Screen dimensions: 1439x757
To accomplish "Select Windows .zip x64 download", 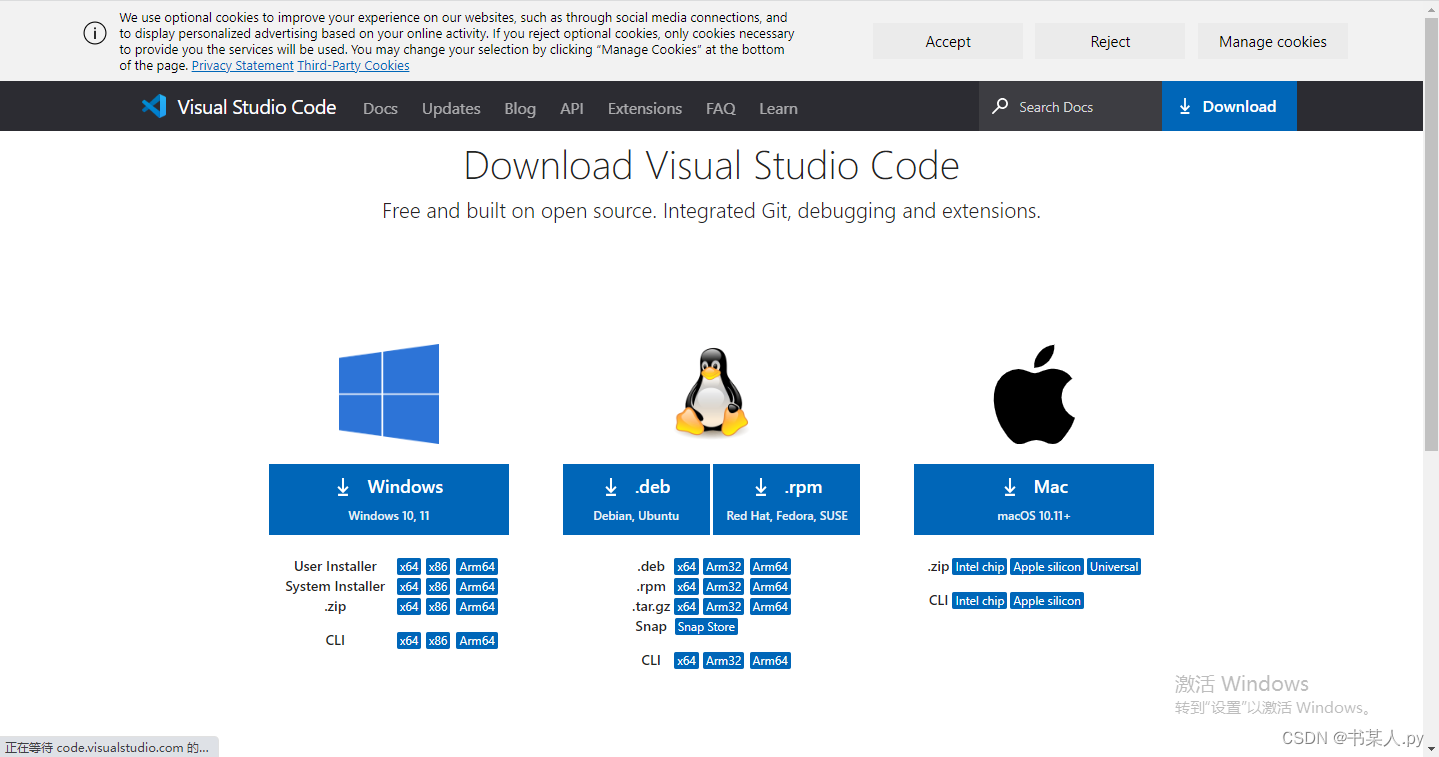I will point(409,607).
